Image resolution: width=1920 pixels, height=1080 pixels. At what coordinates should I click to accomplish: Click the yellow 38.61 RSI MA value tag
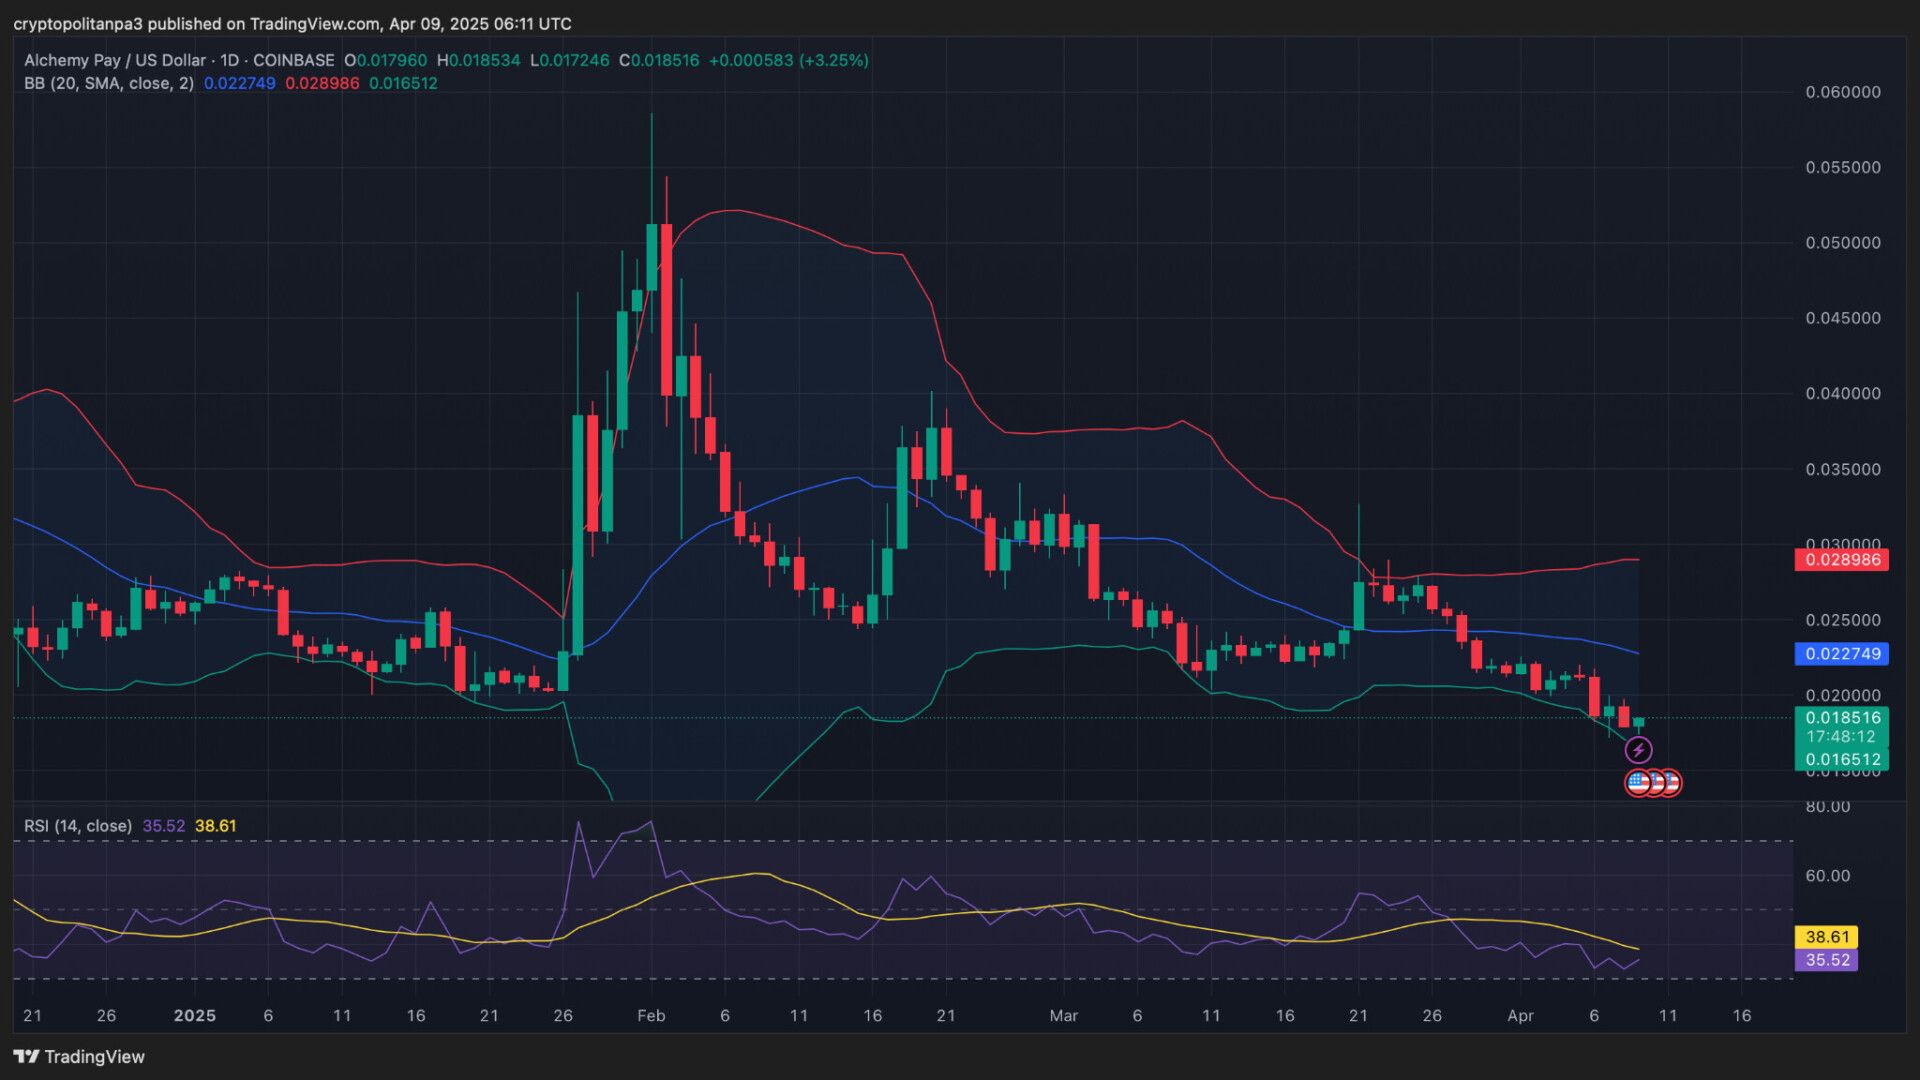(x=1826, y=937)
